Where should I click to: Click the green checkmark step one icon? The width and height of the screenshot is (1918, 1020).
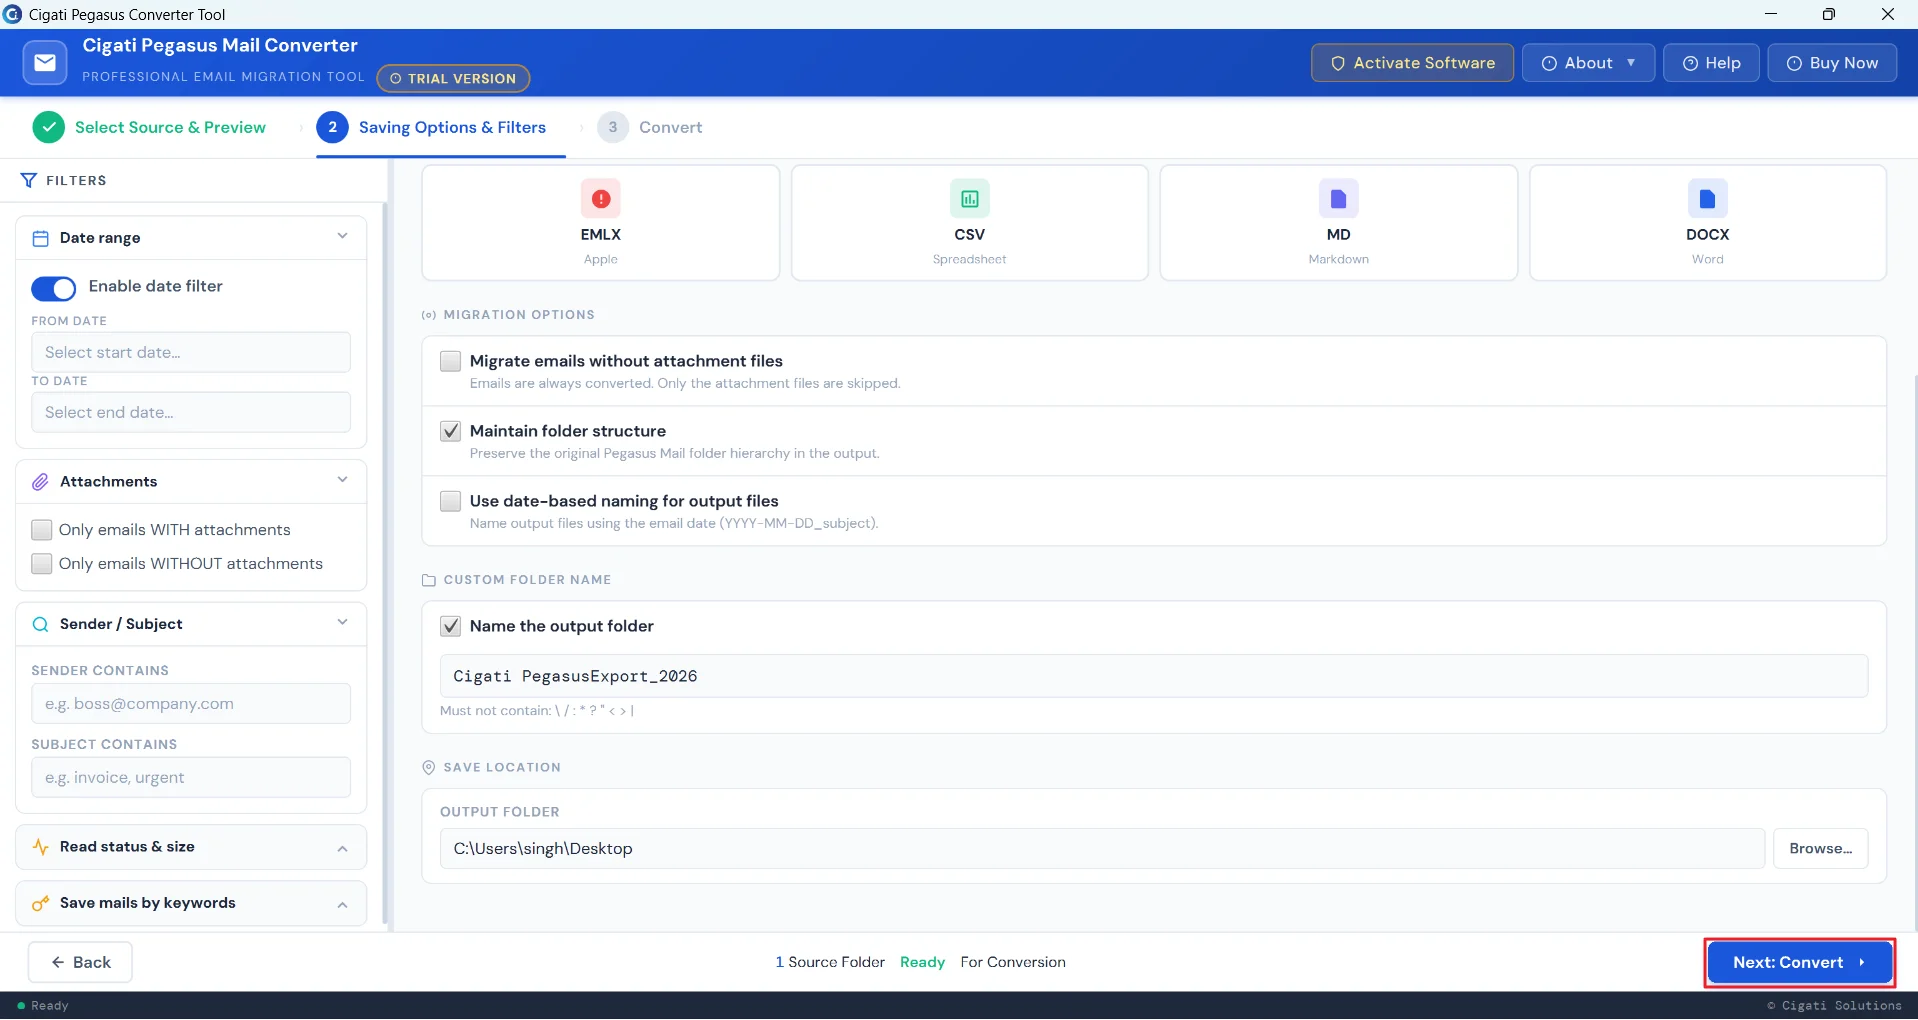coord(49,127)
